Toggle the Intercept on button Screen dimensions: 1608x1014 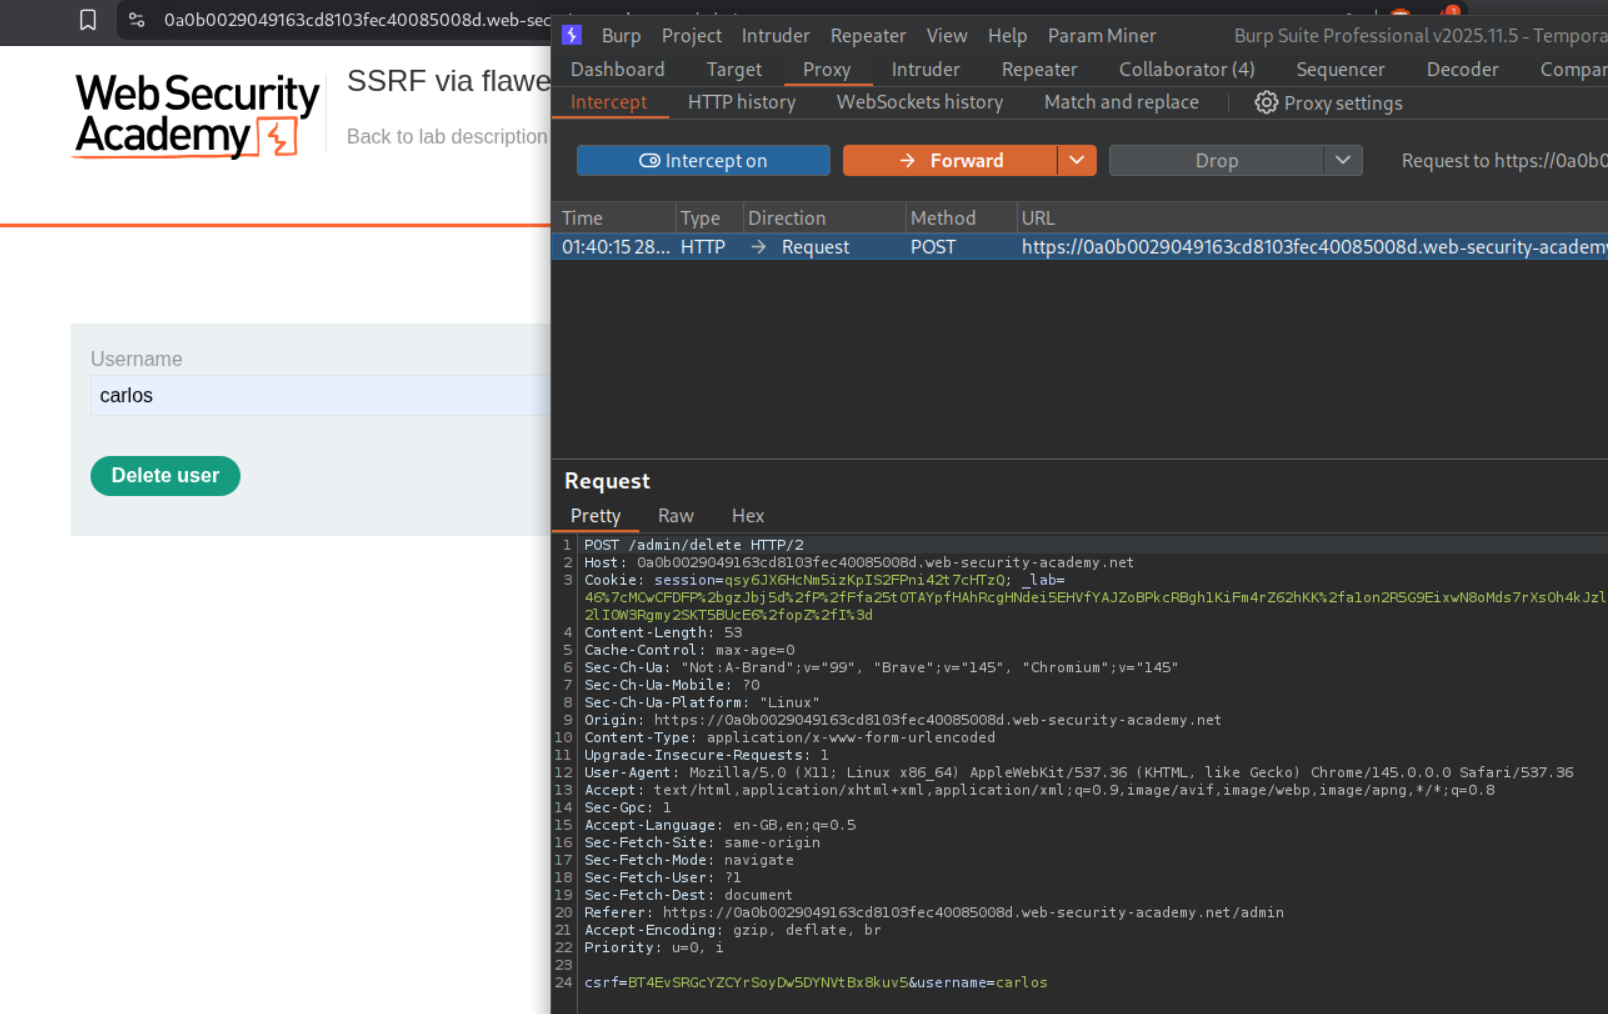pyautogui.click(x=703, y=161)
